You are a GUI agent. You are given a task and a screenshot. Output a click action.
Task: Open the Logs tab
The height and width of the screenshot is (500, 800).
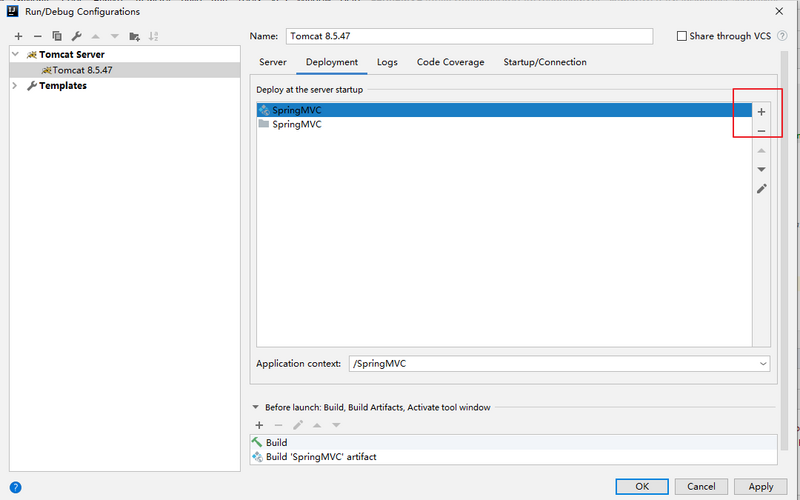point(387,62)
